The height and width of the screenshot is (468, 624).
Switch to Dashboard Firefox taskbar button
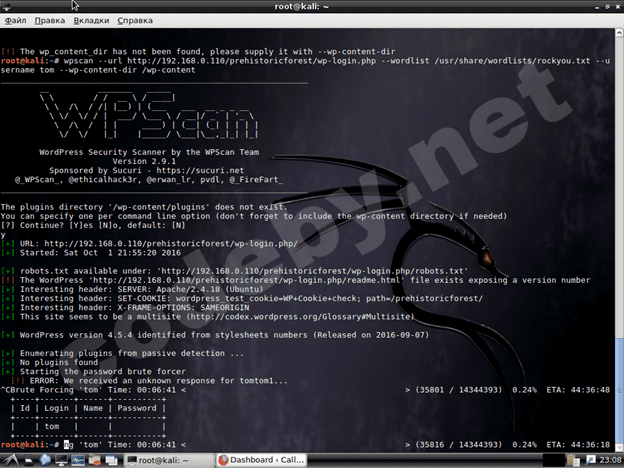coord(262,460)
